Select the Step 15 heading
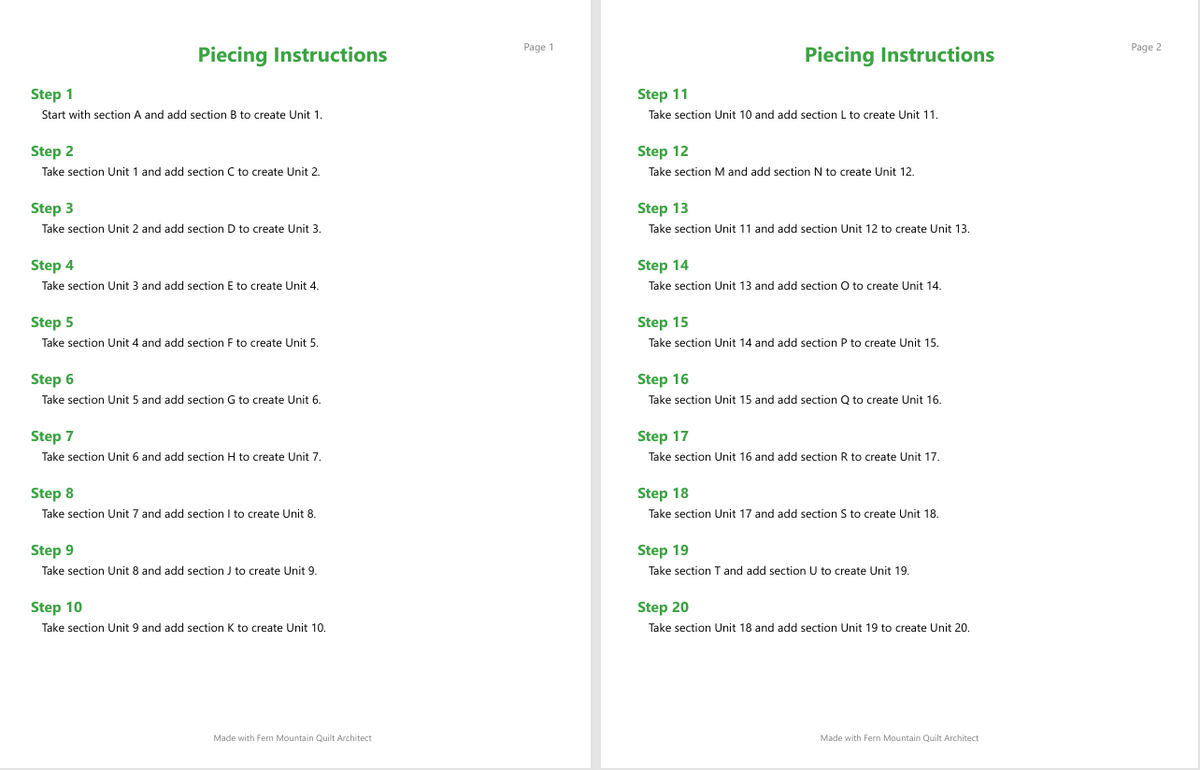This screenshot has width=1200, height=770. (x=663, y=322)
